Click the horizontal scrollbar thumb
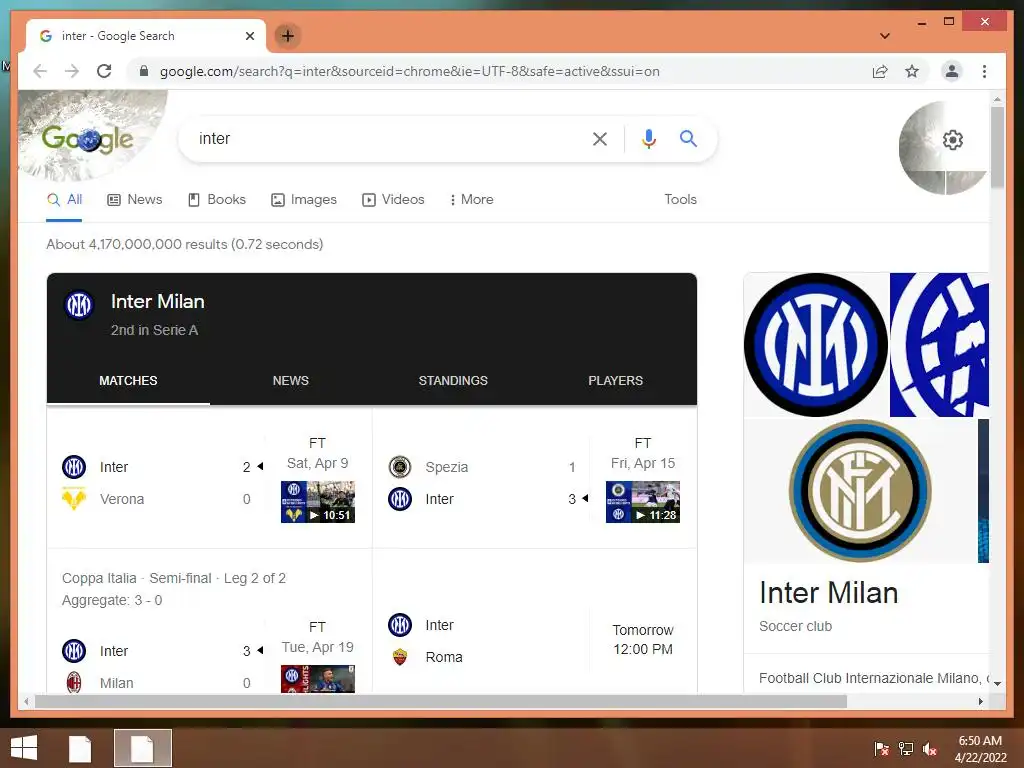 coord(441,701)
